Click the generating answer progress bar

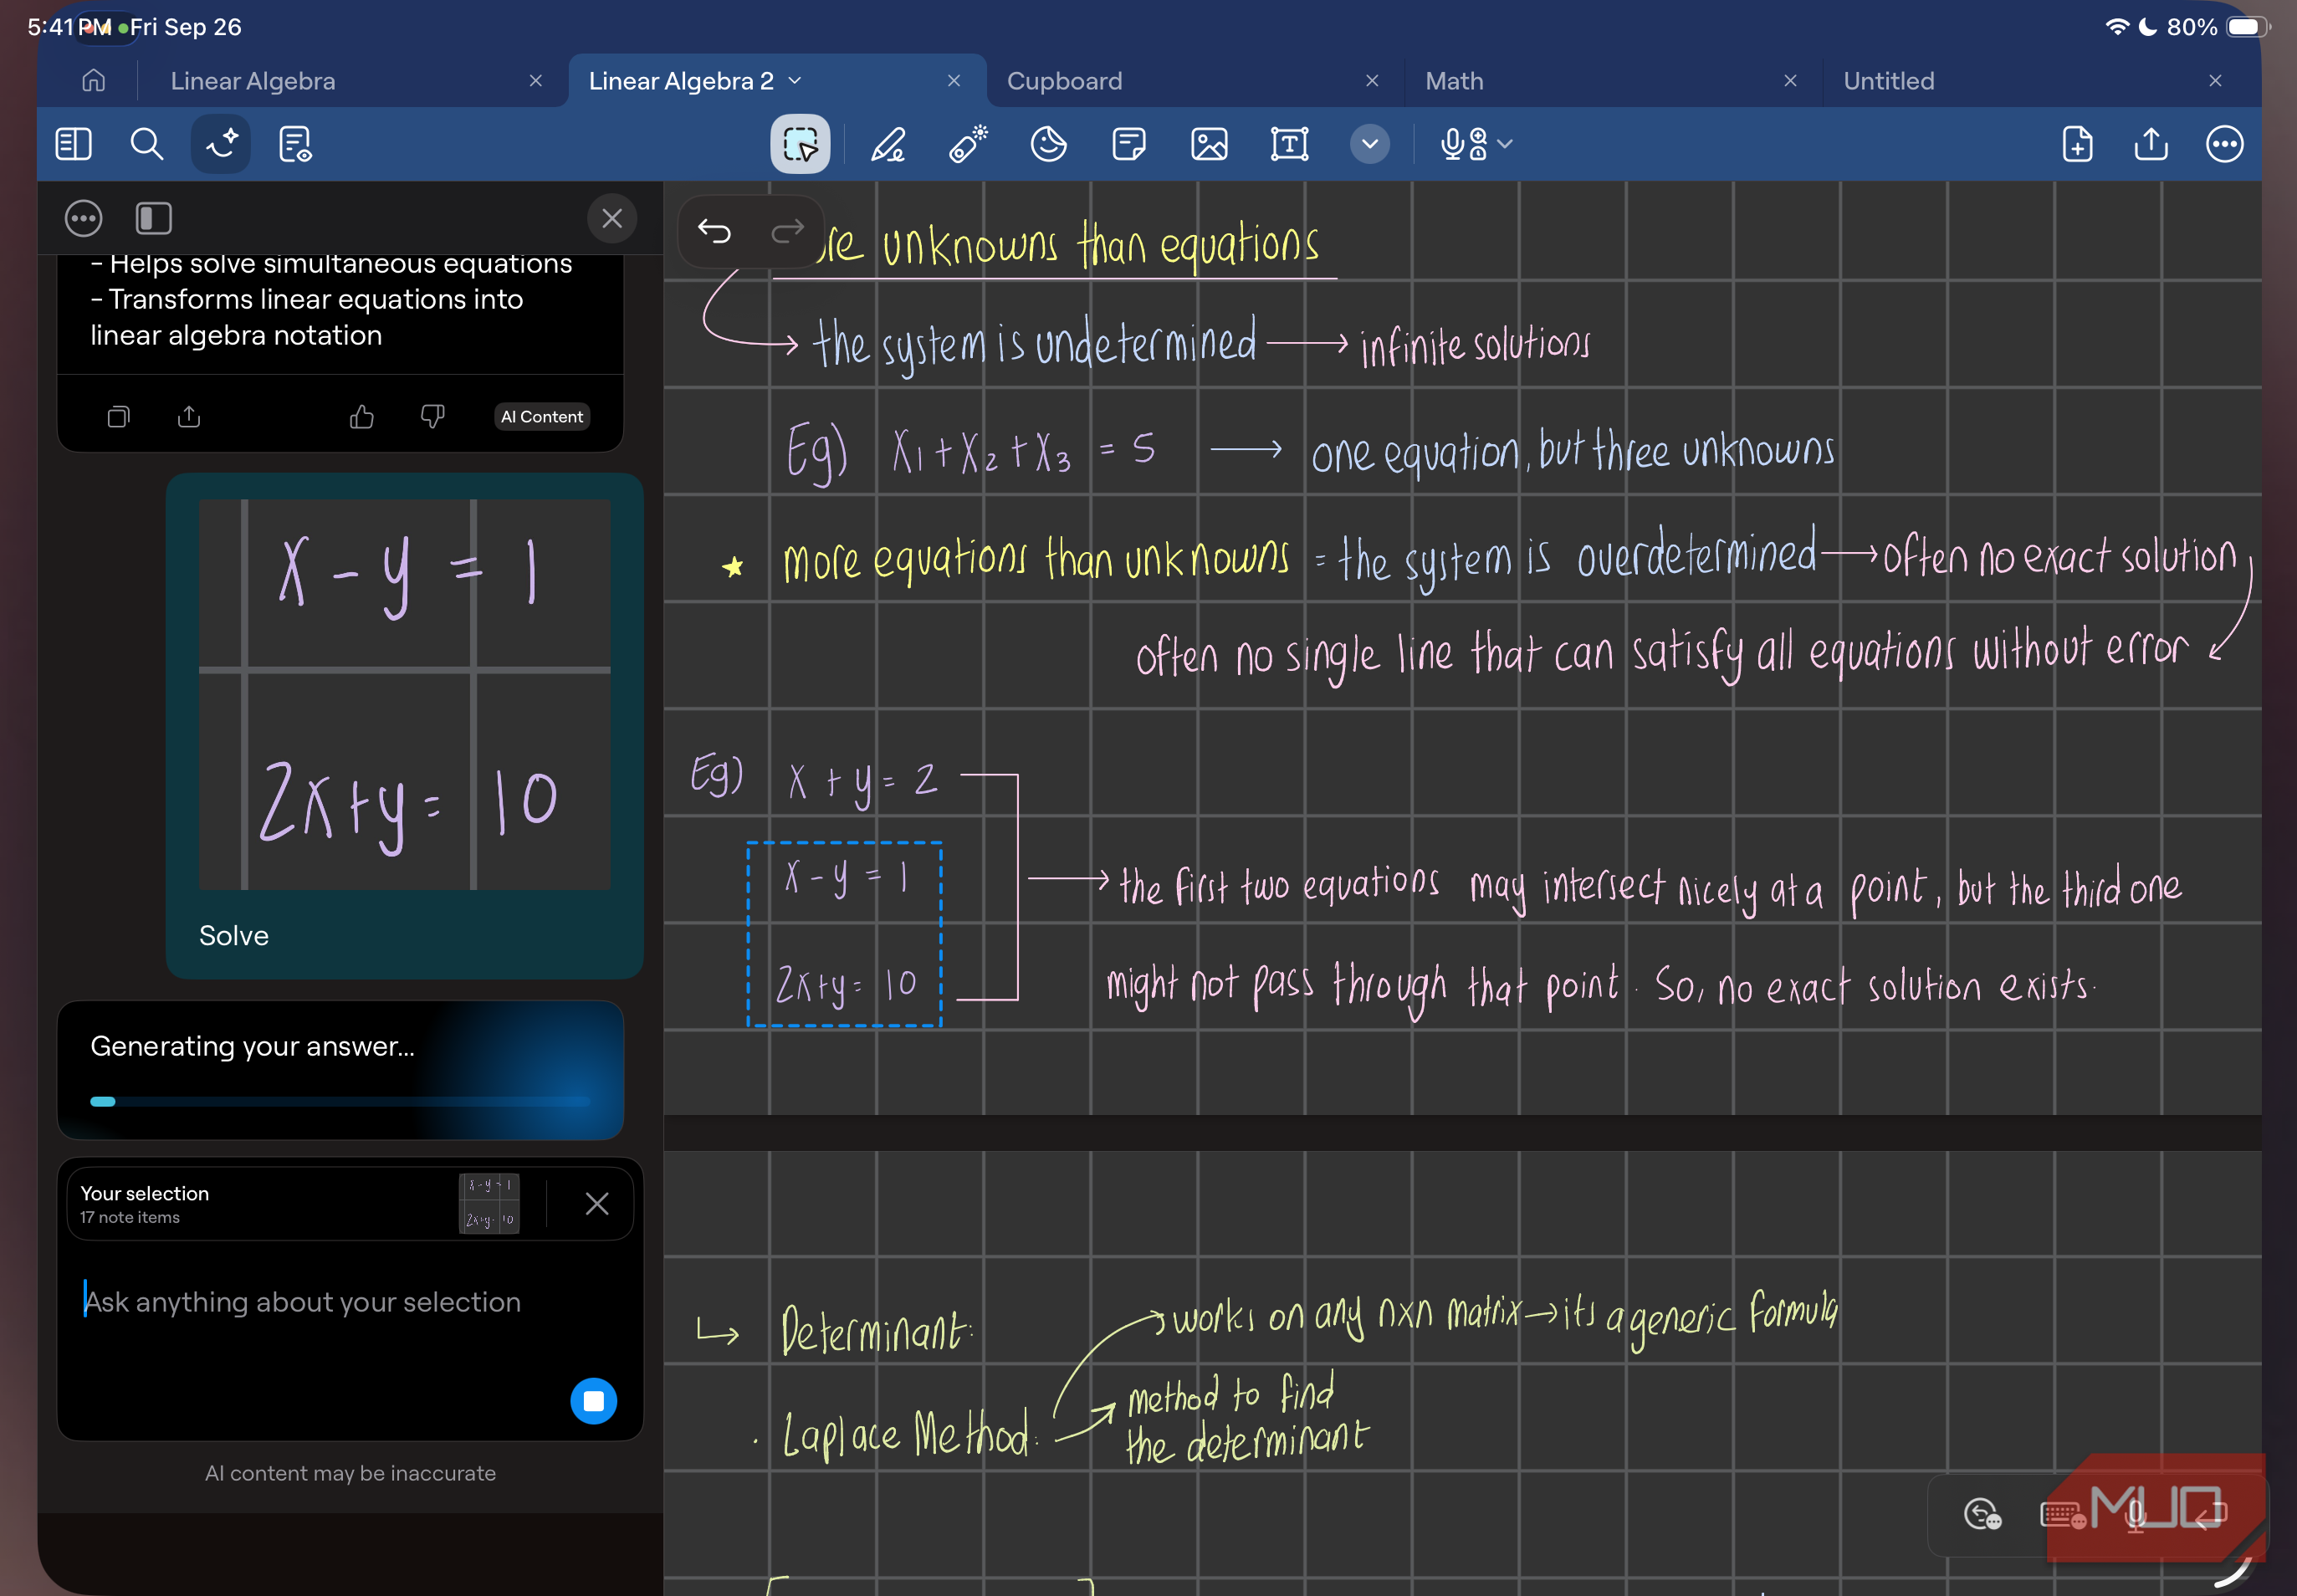340,1101
